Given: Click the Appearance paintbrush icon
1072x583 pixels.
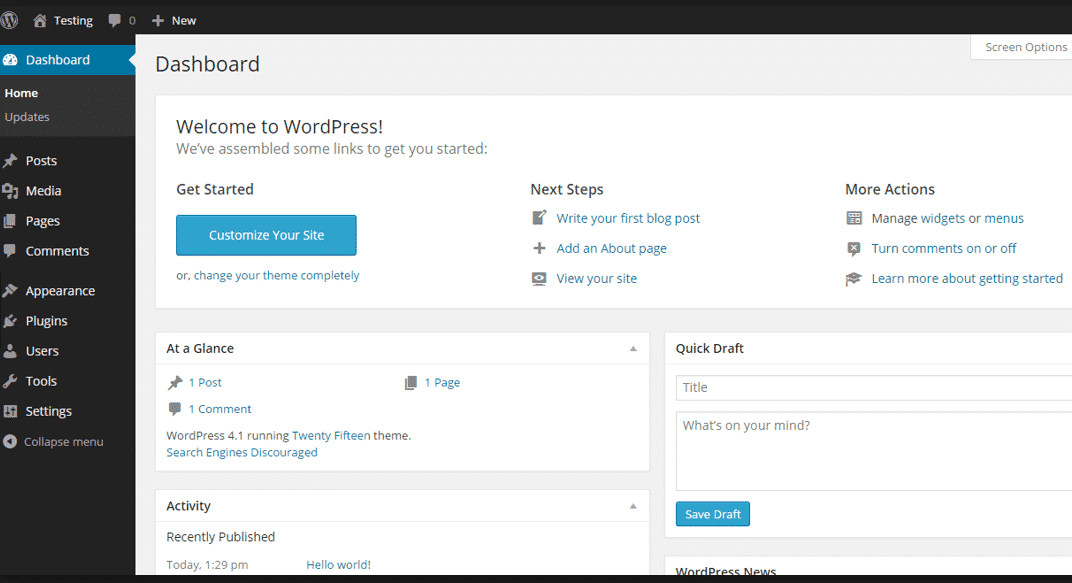Looking at the screenshot, I should coord(10,290).
